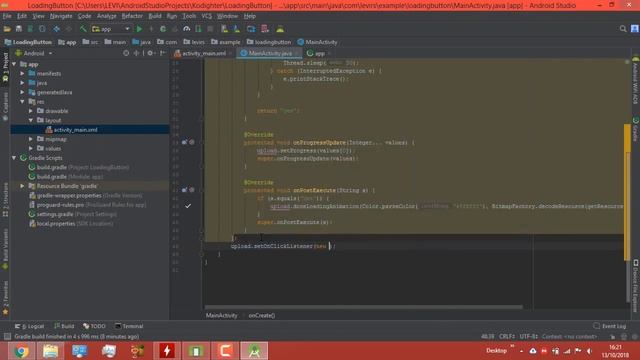
Task: Open the Logcat tool window
Action: [29, 326]
